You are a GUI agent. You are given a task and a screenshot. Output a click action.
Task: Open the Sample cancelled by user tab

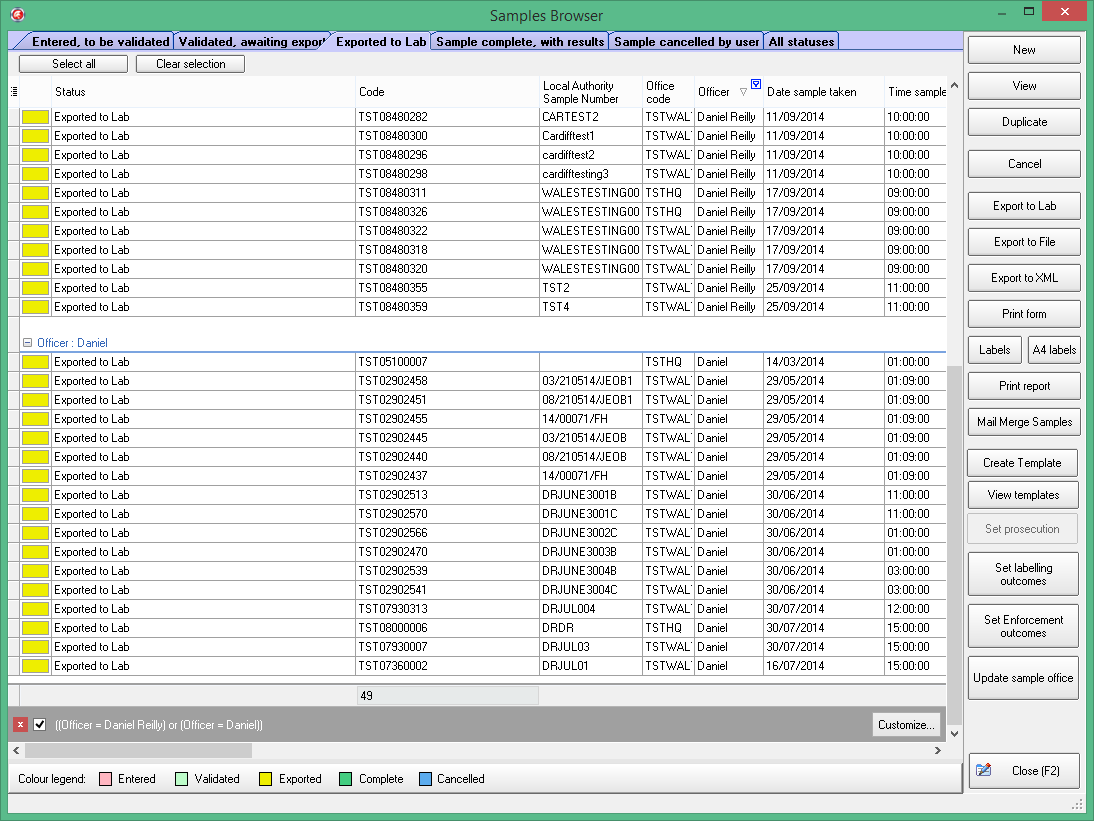click(x=687, y=42)
